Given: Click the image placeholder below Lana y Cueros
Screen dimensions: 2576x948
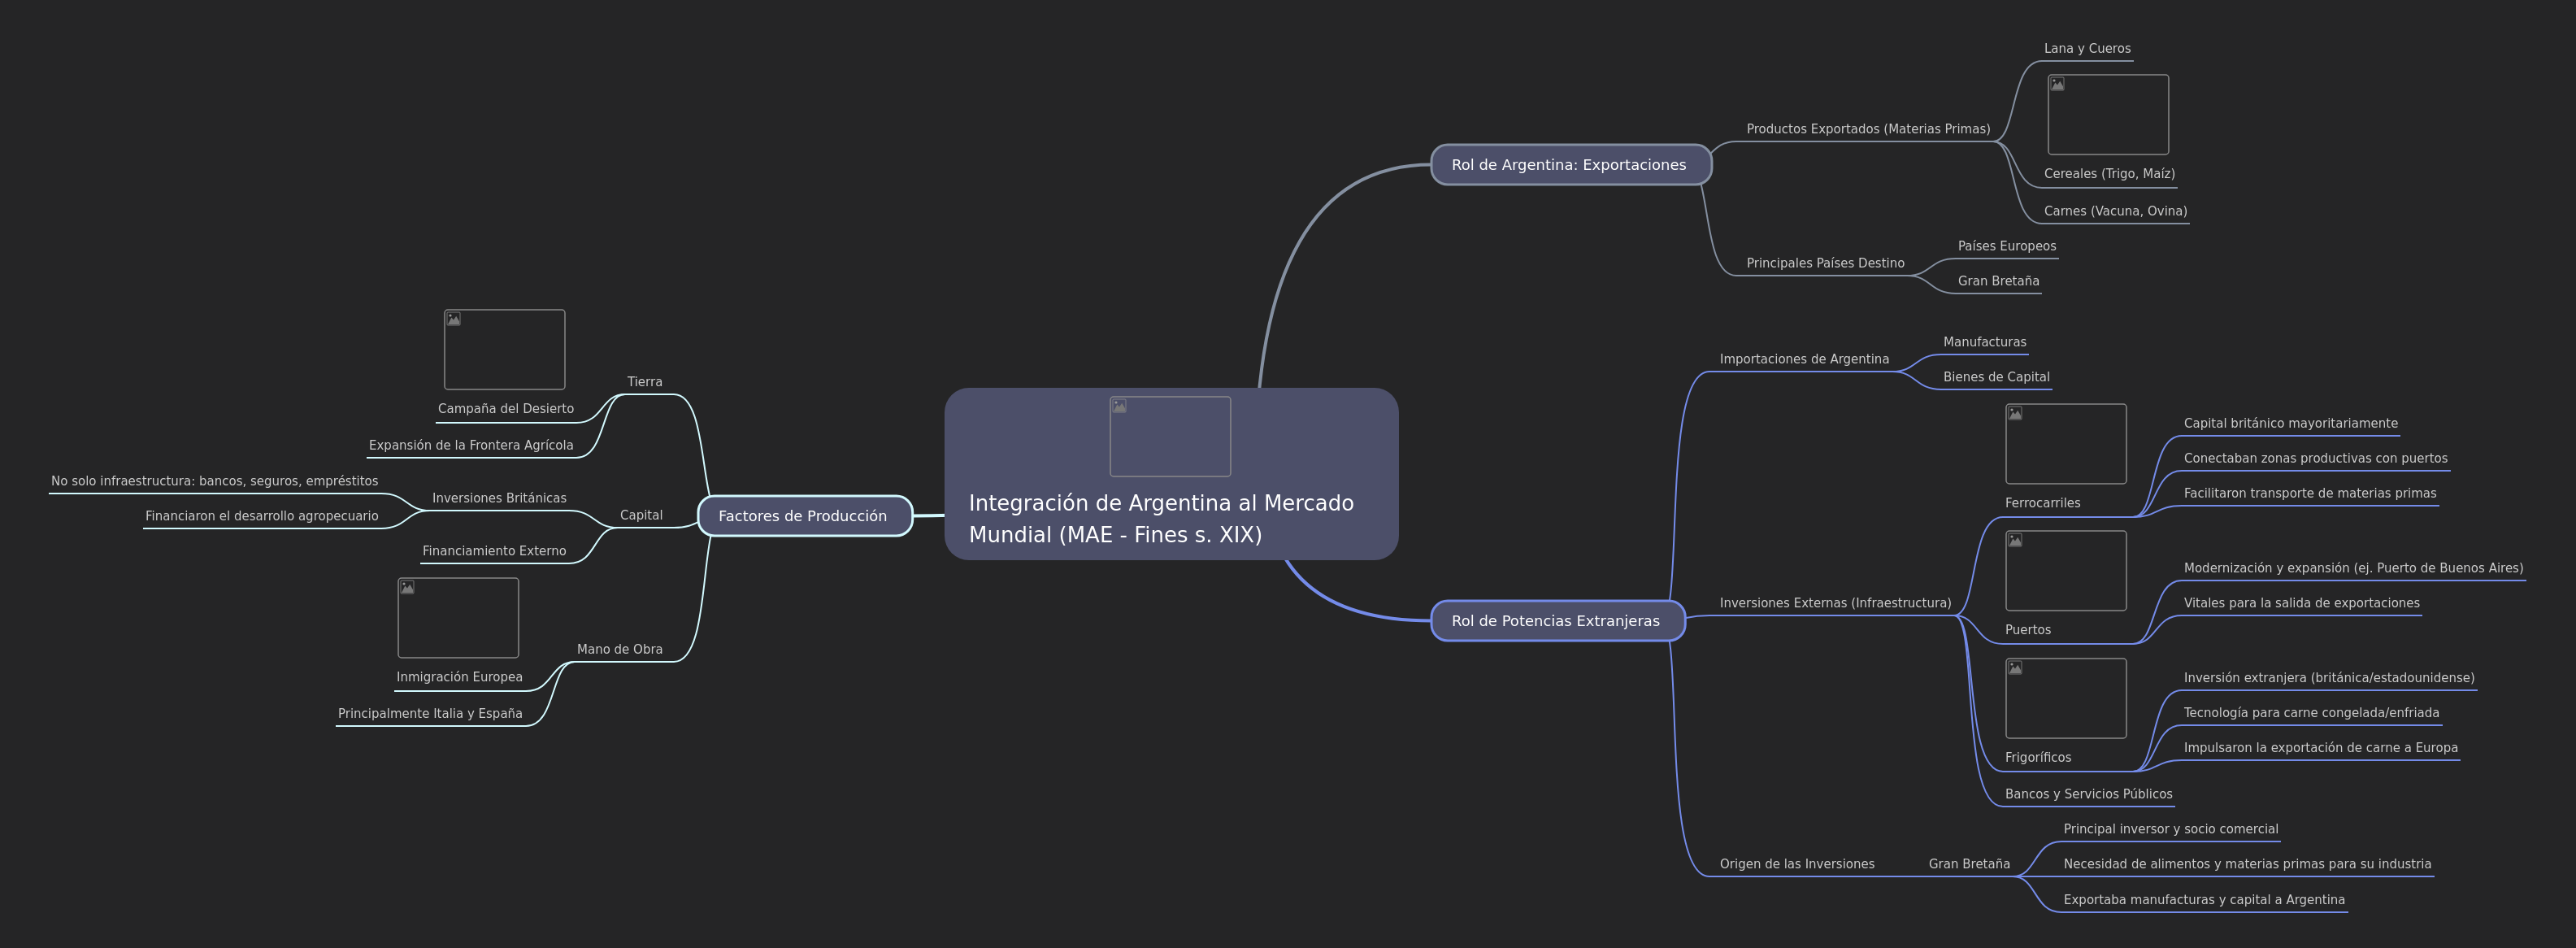Looking at the screenshot, I should click(2108, 114).
